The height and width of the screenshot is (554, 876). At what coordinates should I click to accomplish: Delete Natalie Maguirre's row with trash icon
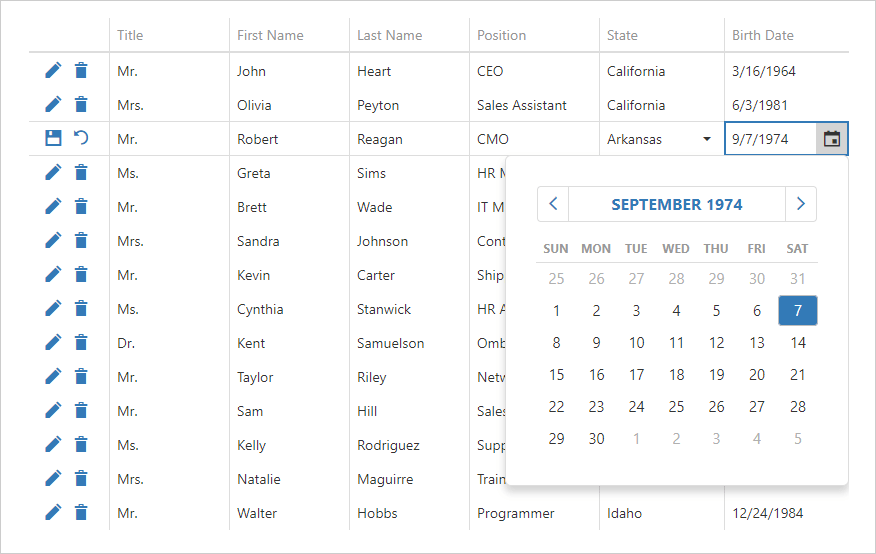point(81,479)
